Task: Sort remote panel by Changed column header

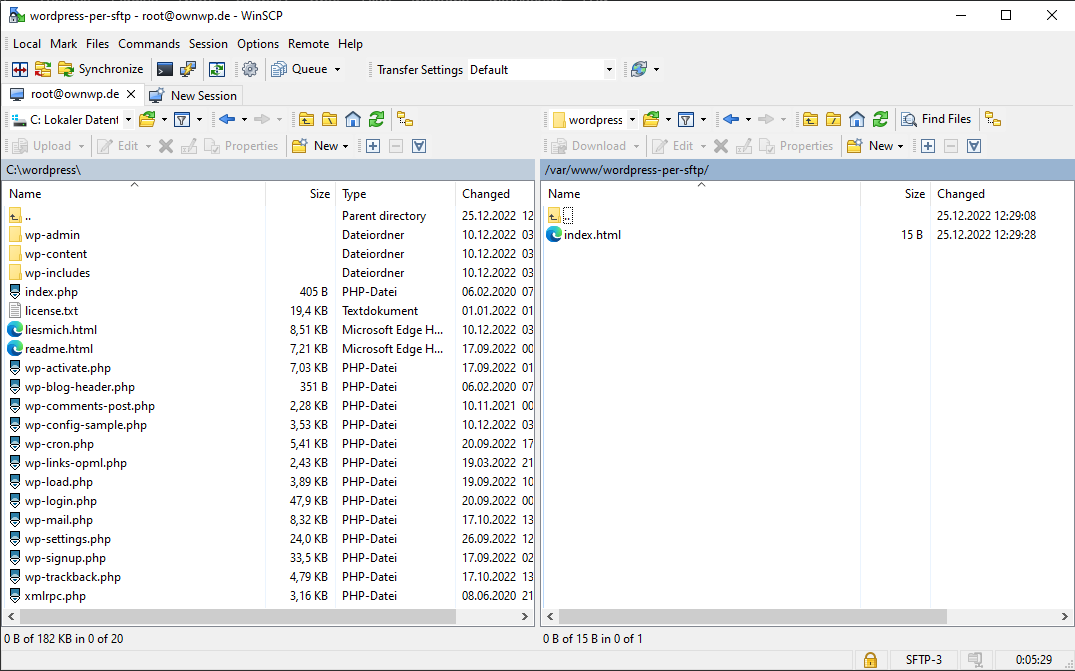Action: (x=1001, y=194)
